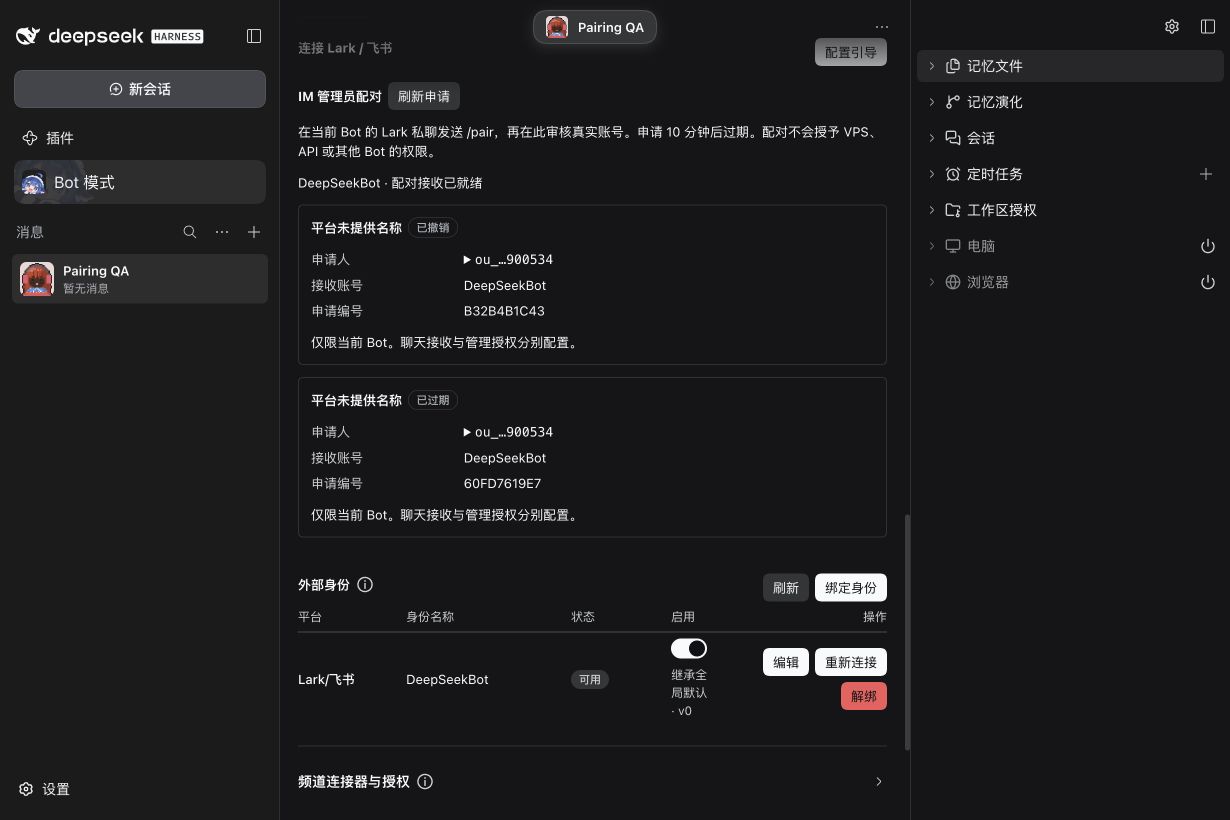Expand the 浏览器 section chevron
Screen dimensions: 1230x820
click(932, 282)
